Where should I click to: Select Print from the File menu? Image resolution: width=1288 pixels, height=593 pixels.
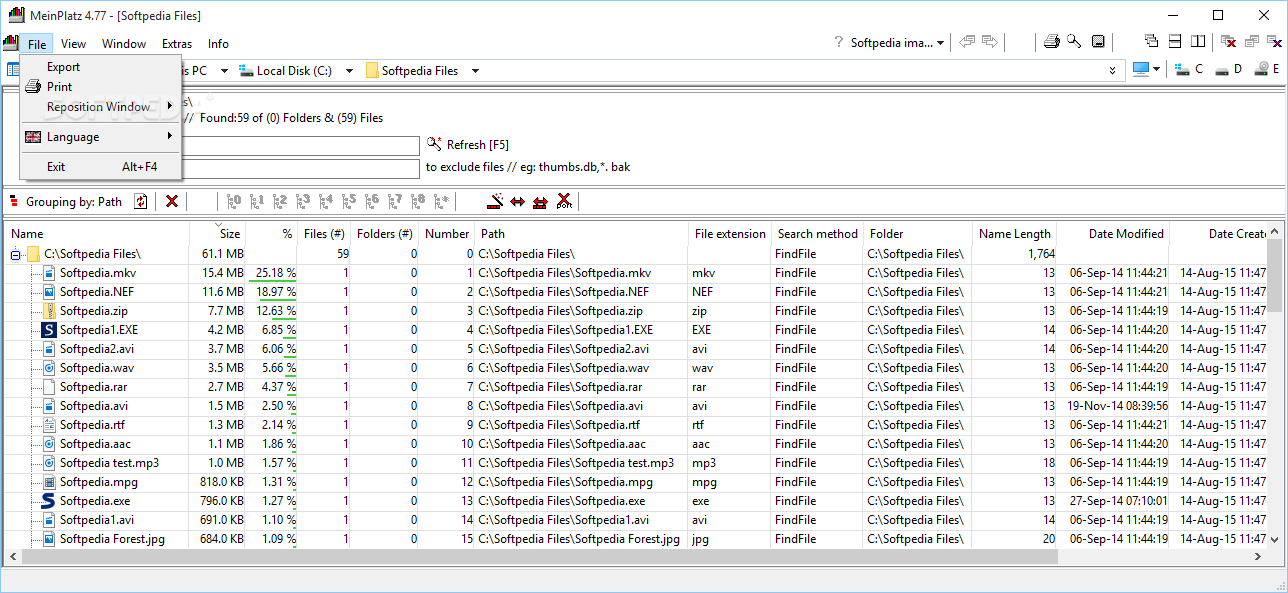click(x=99, y=87)
